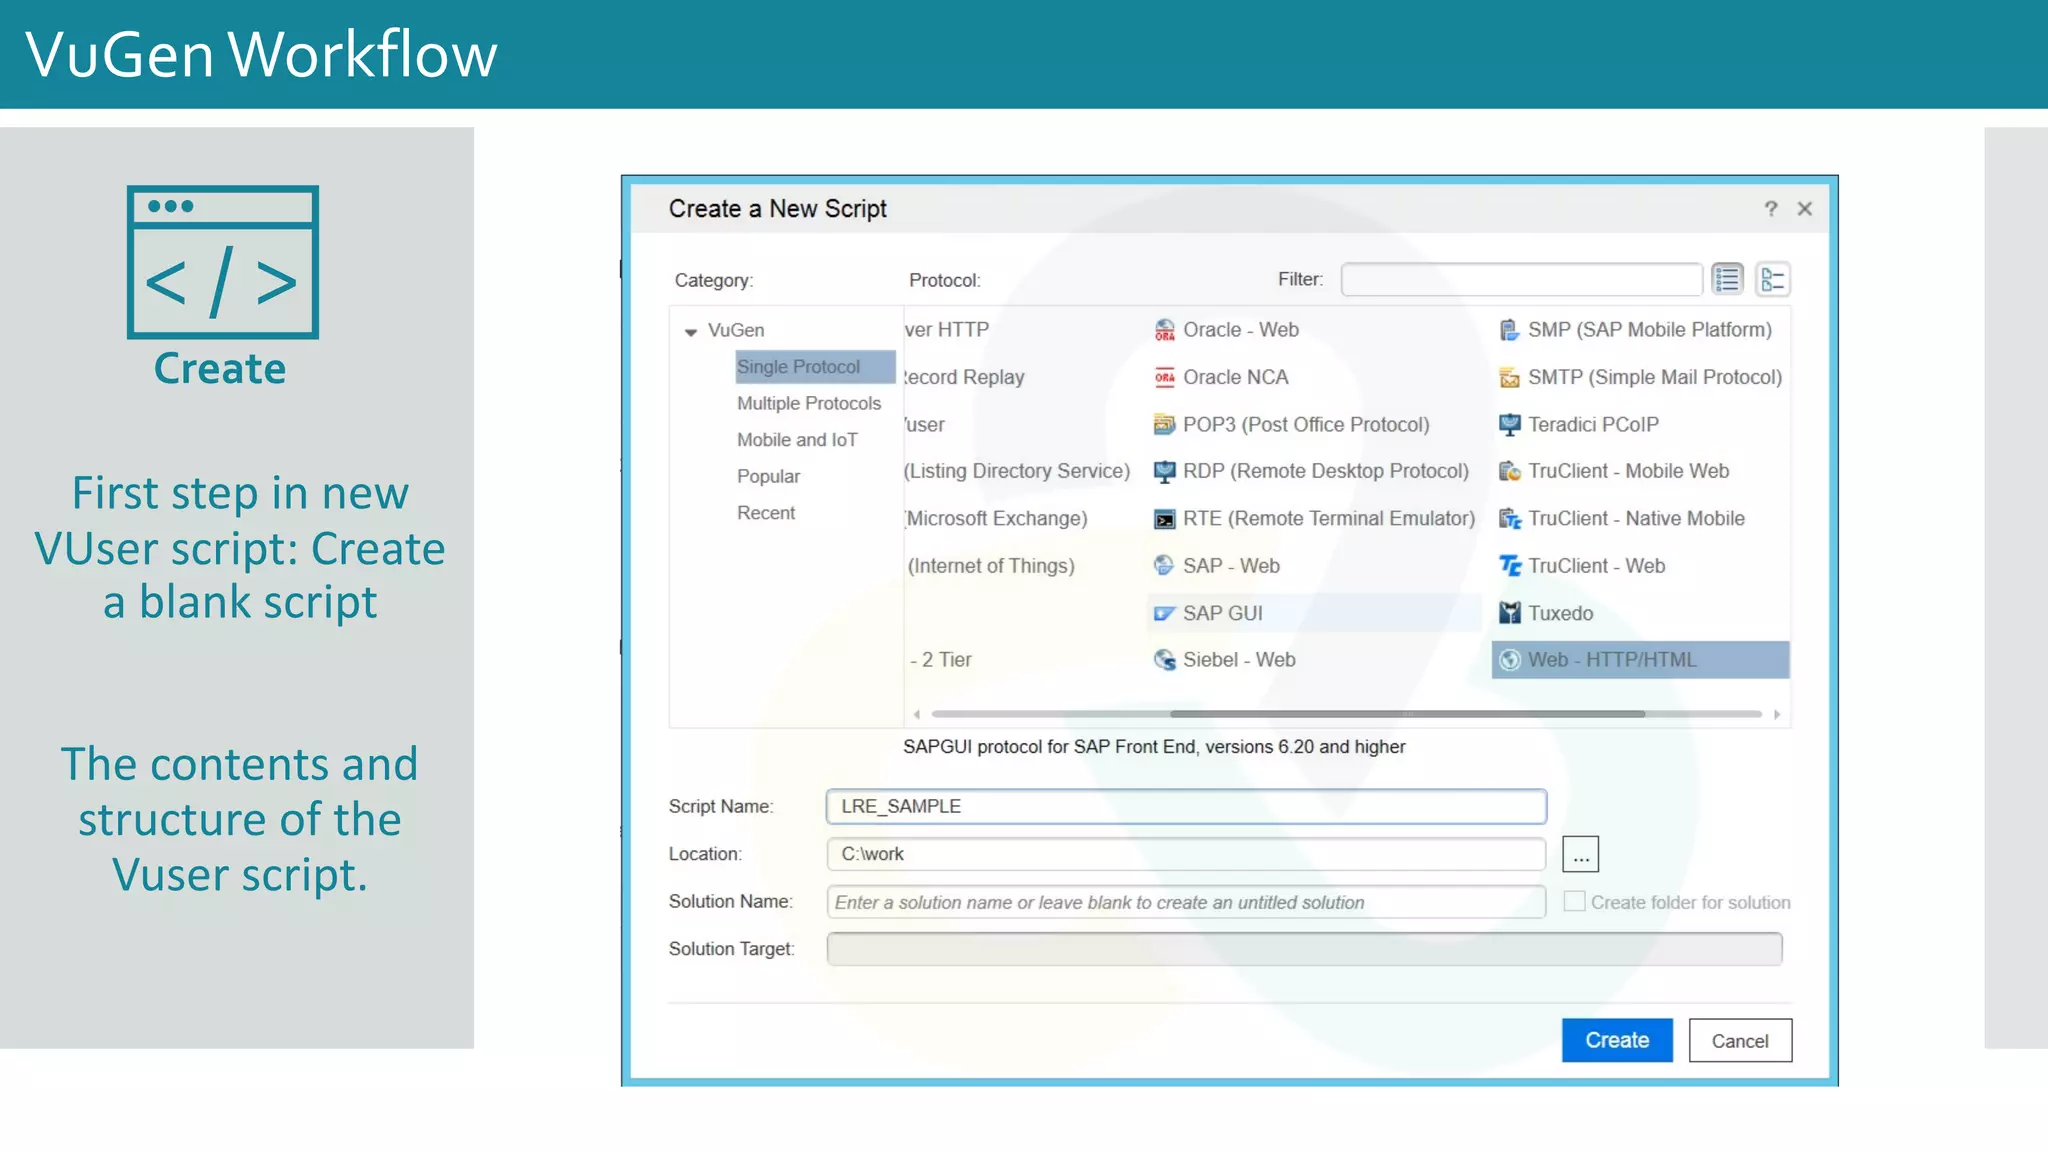Image resolution: width=2048 pixels, height=1152 pixels.
Task: Click the protocol list horizontal scrollbar
Action: pos(1406,714)
